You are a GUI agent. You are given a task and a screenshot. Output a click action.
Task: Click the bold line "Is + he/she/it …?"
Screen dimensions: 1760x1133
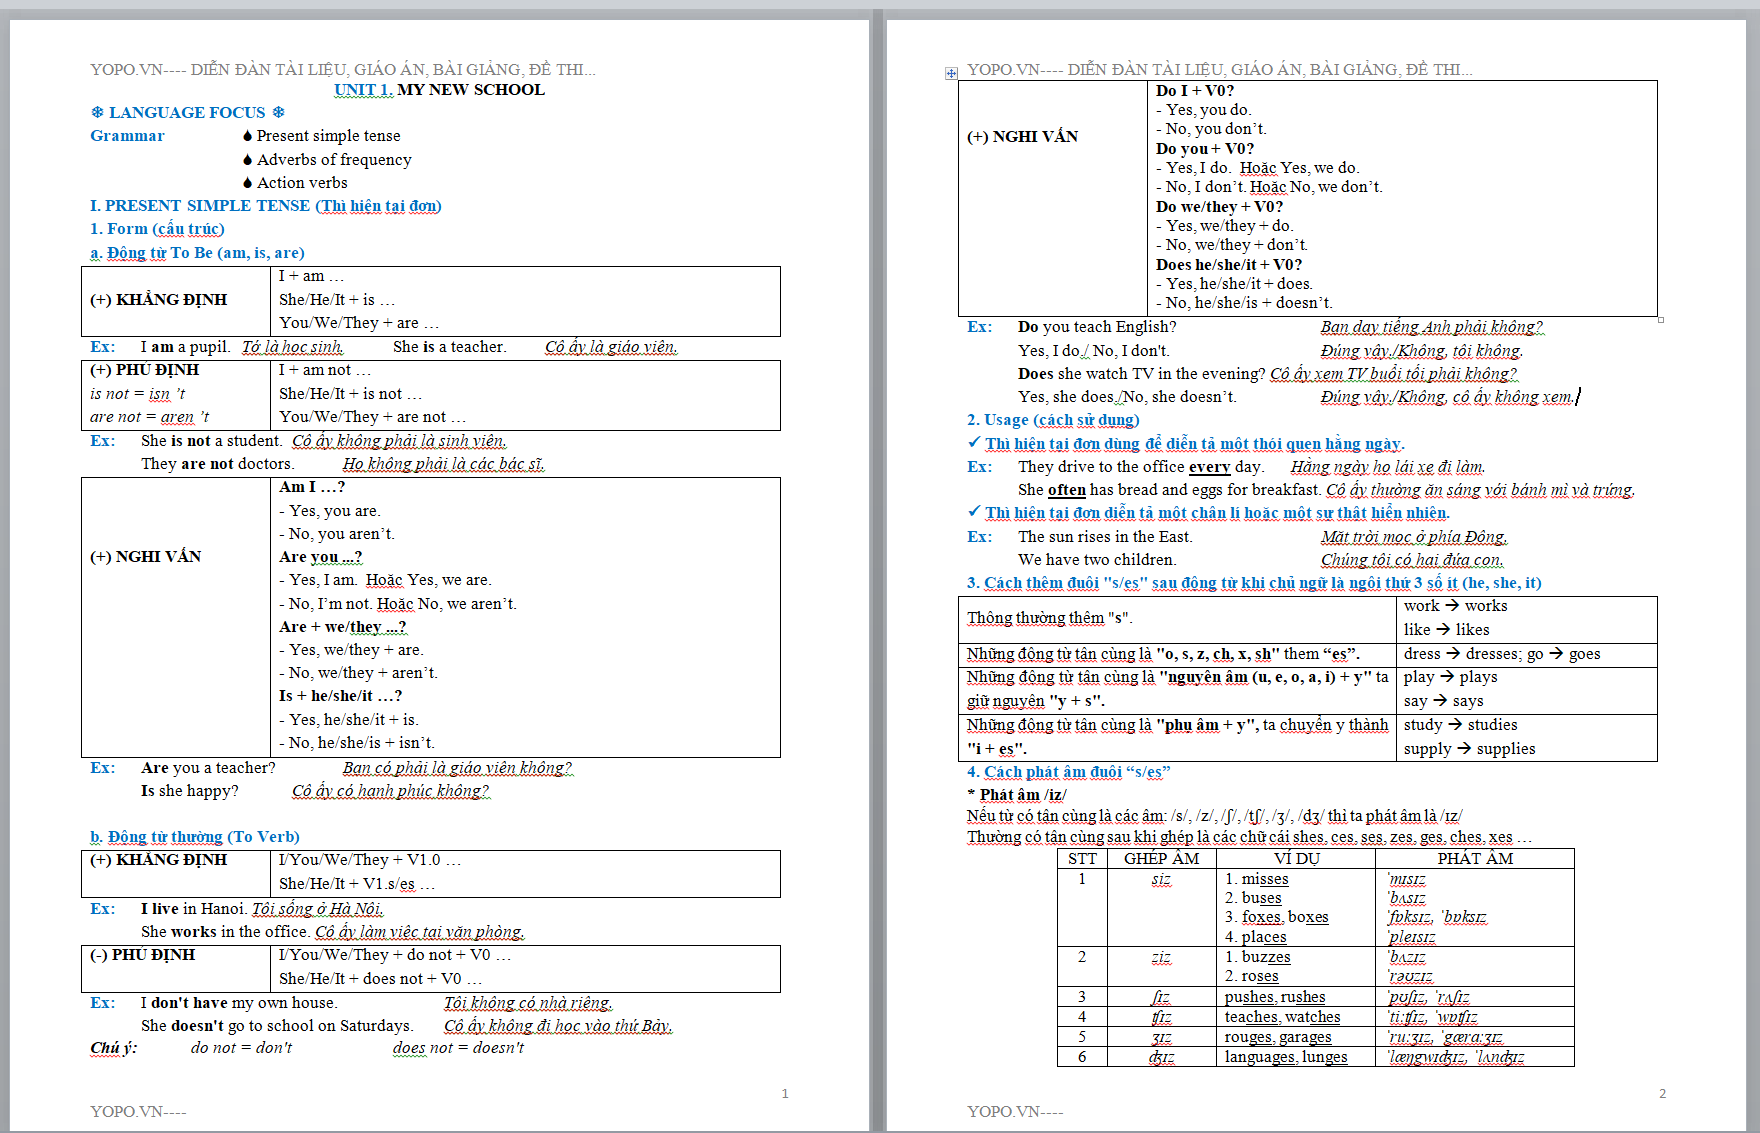click(340, 696)
